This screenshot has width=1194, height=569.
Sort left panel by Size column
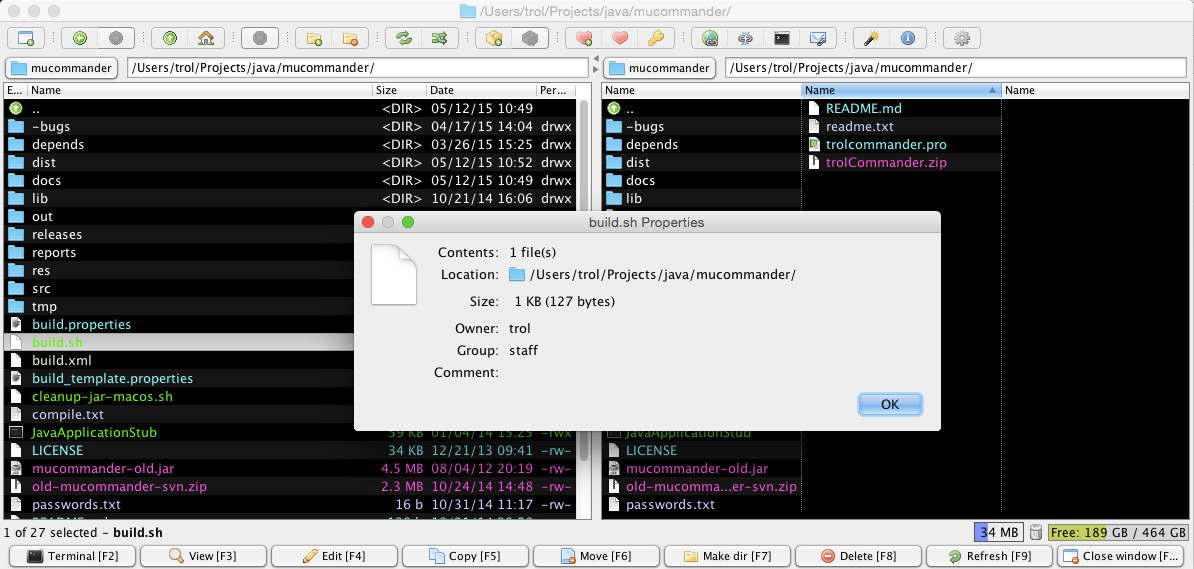point(399,90)
